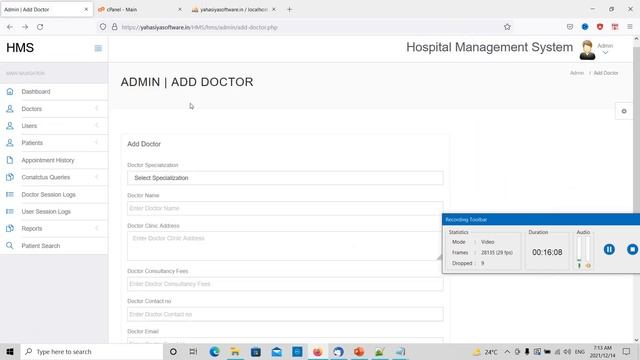Click the Windows taskbar search box
The height and width of the screenshot is (360, 640).
pyautogui.click(x=91, y=351)
